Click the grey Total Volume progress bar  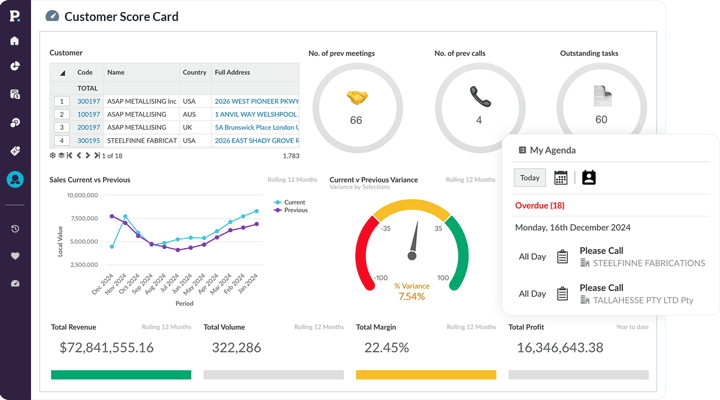[x=273, y=375]
